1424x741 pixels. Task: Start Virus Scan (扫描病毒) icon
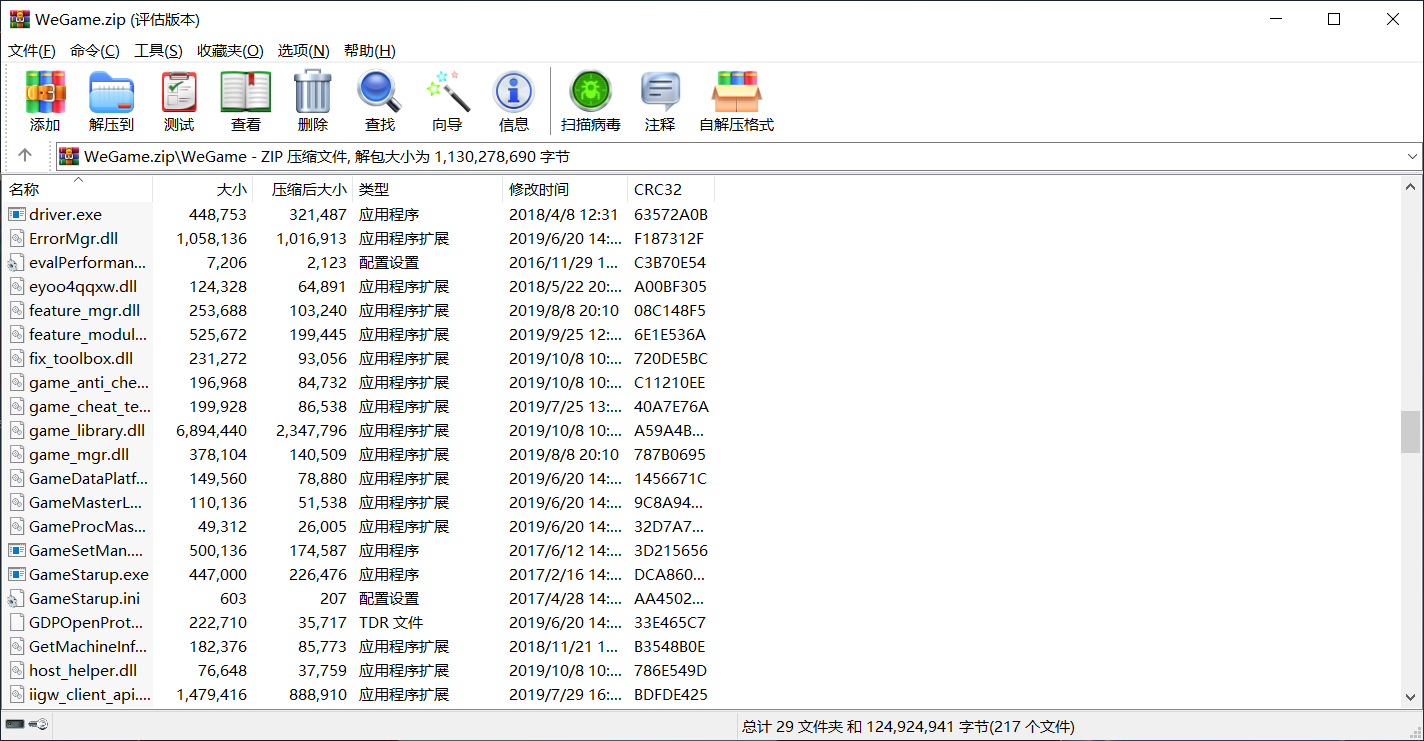coord(591,101)
